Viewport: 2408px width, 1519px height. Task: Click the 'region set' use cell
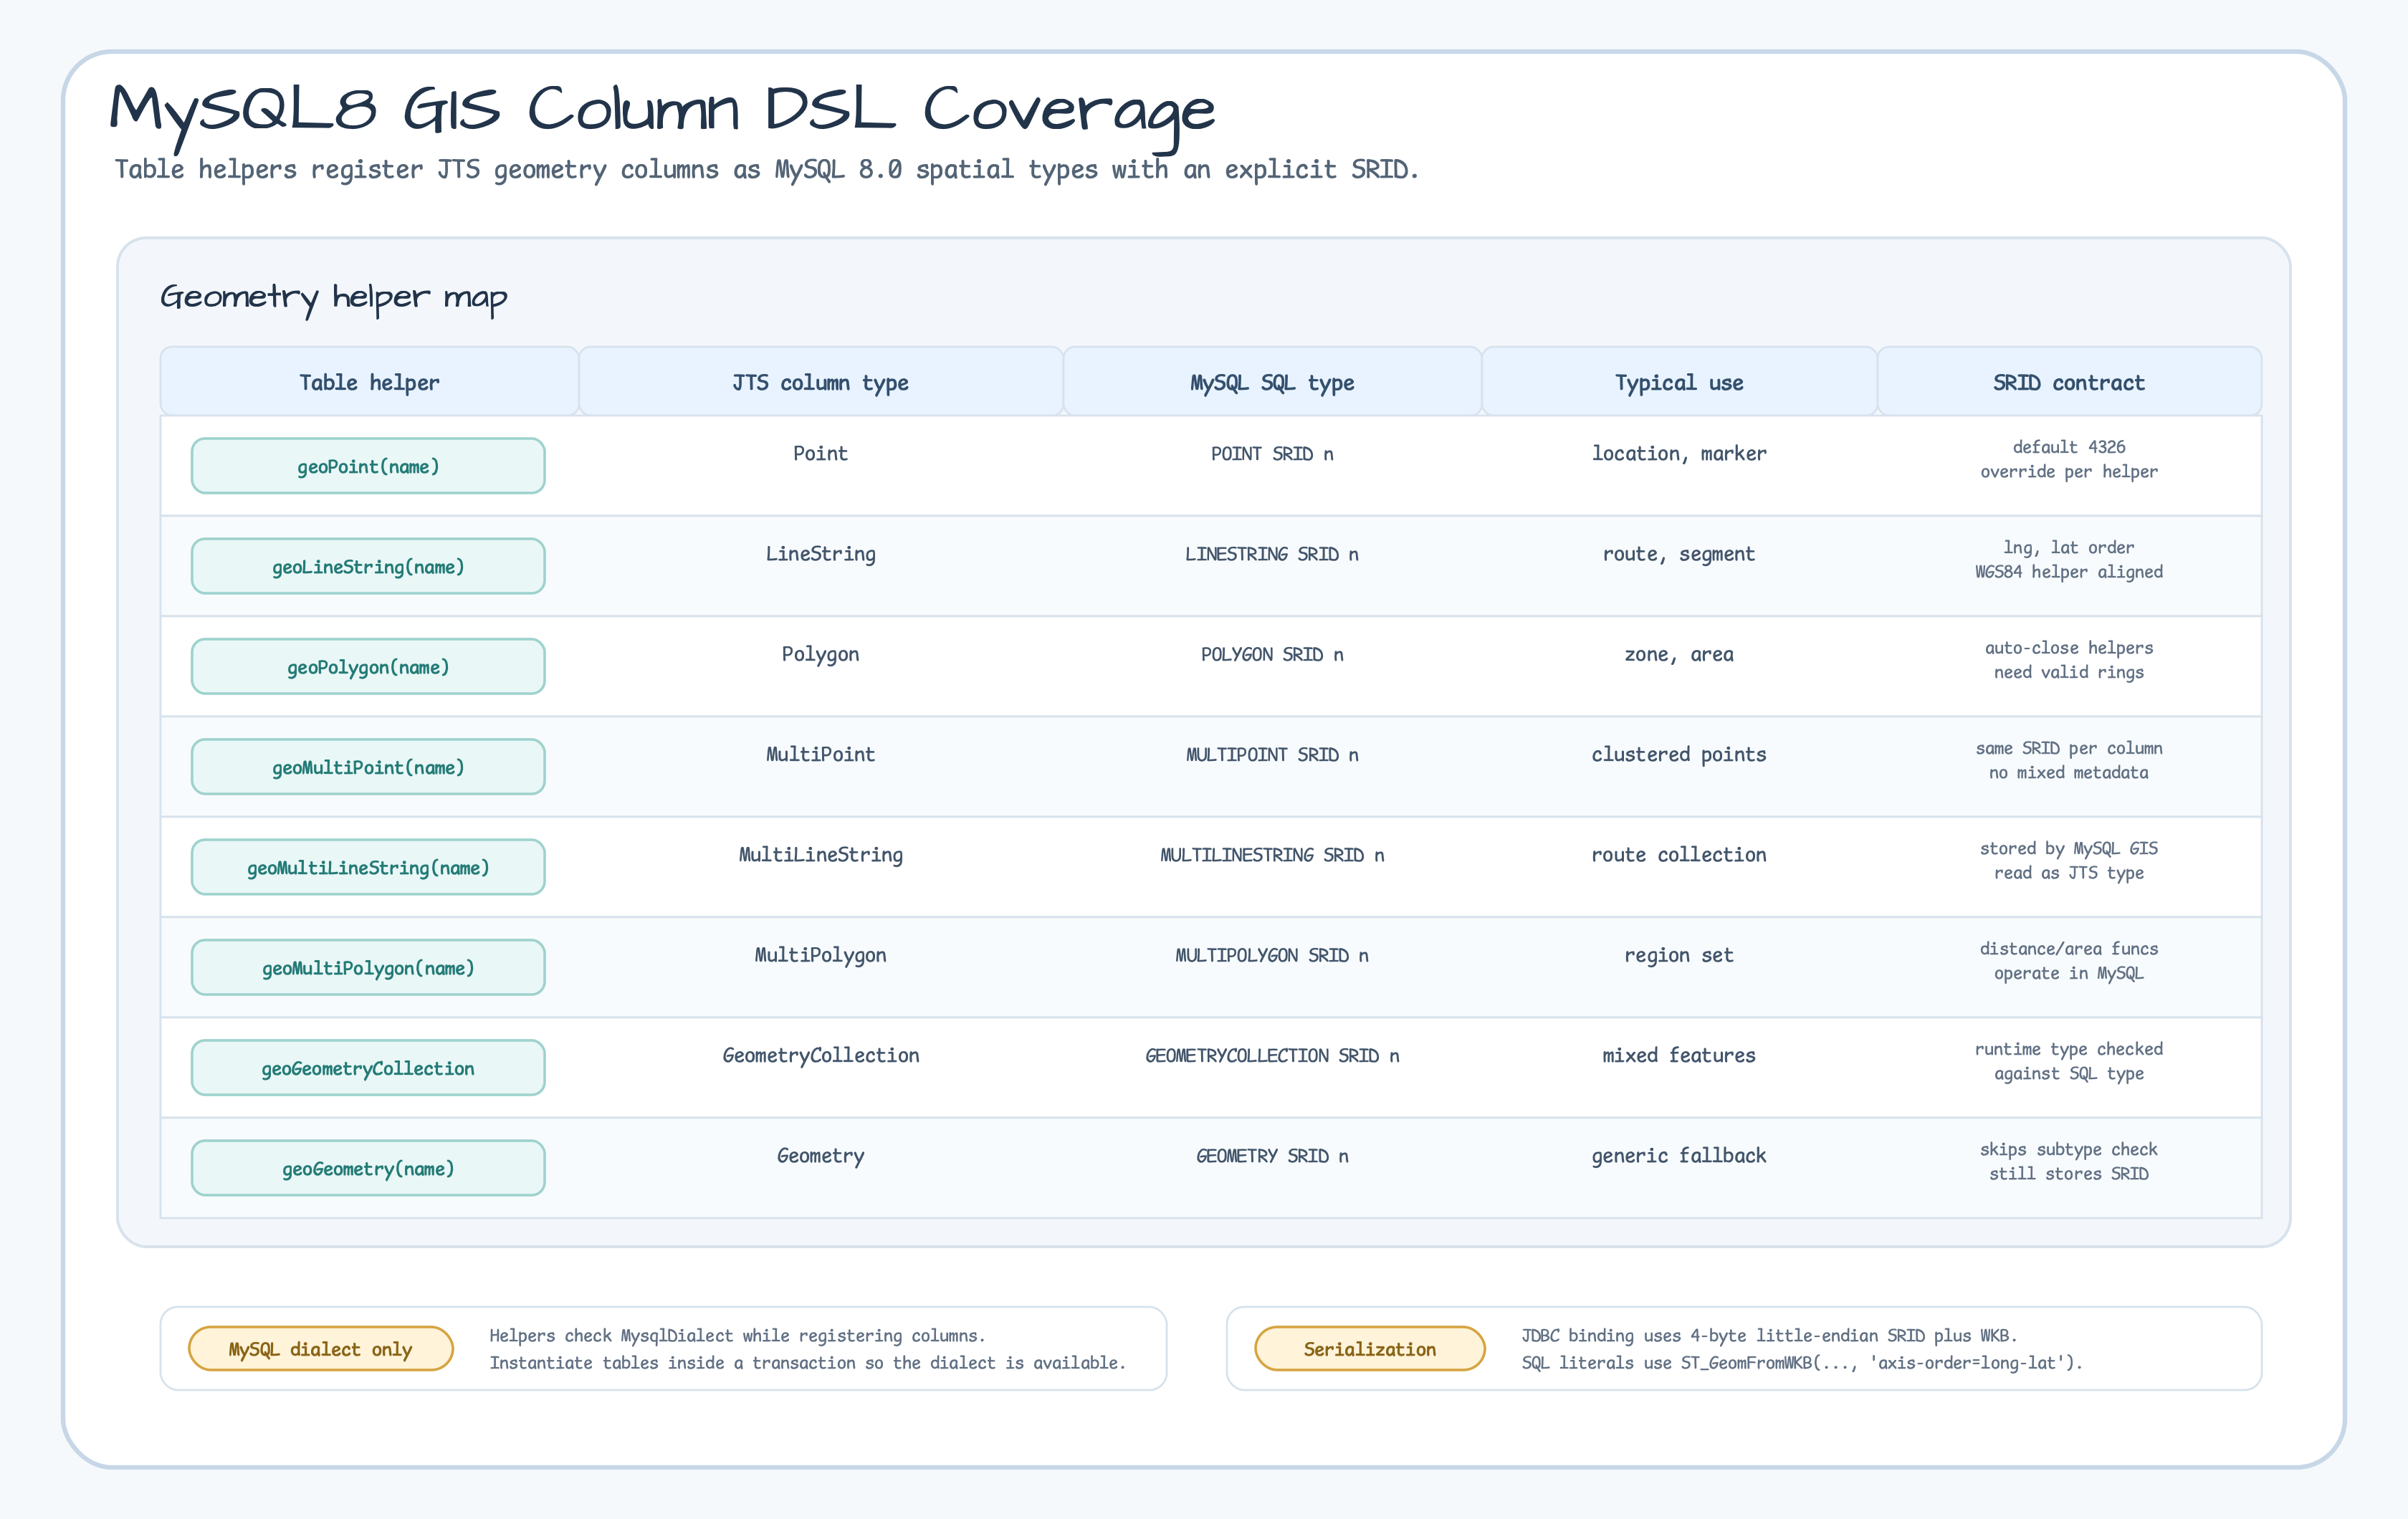tap(1679, 955)
